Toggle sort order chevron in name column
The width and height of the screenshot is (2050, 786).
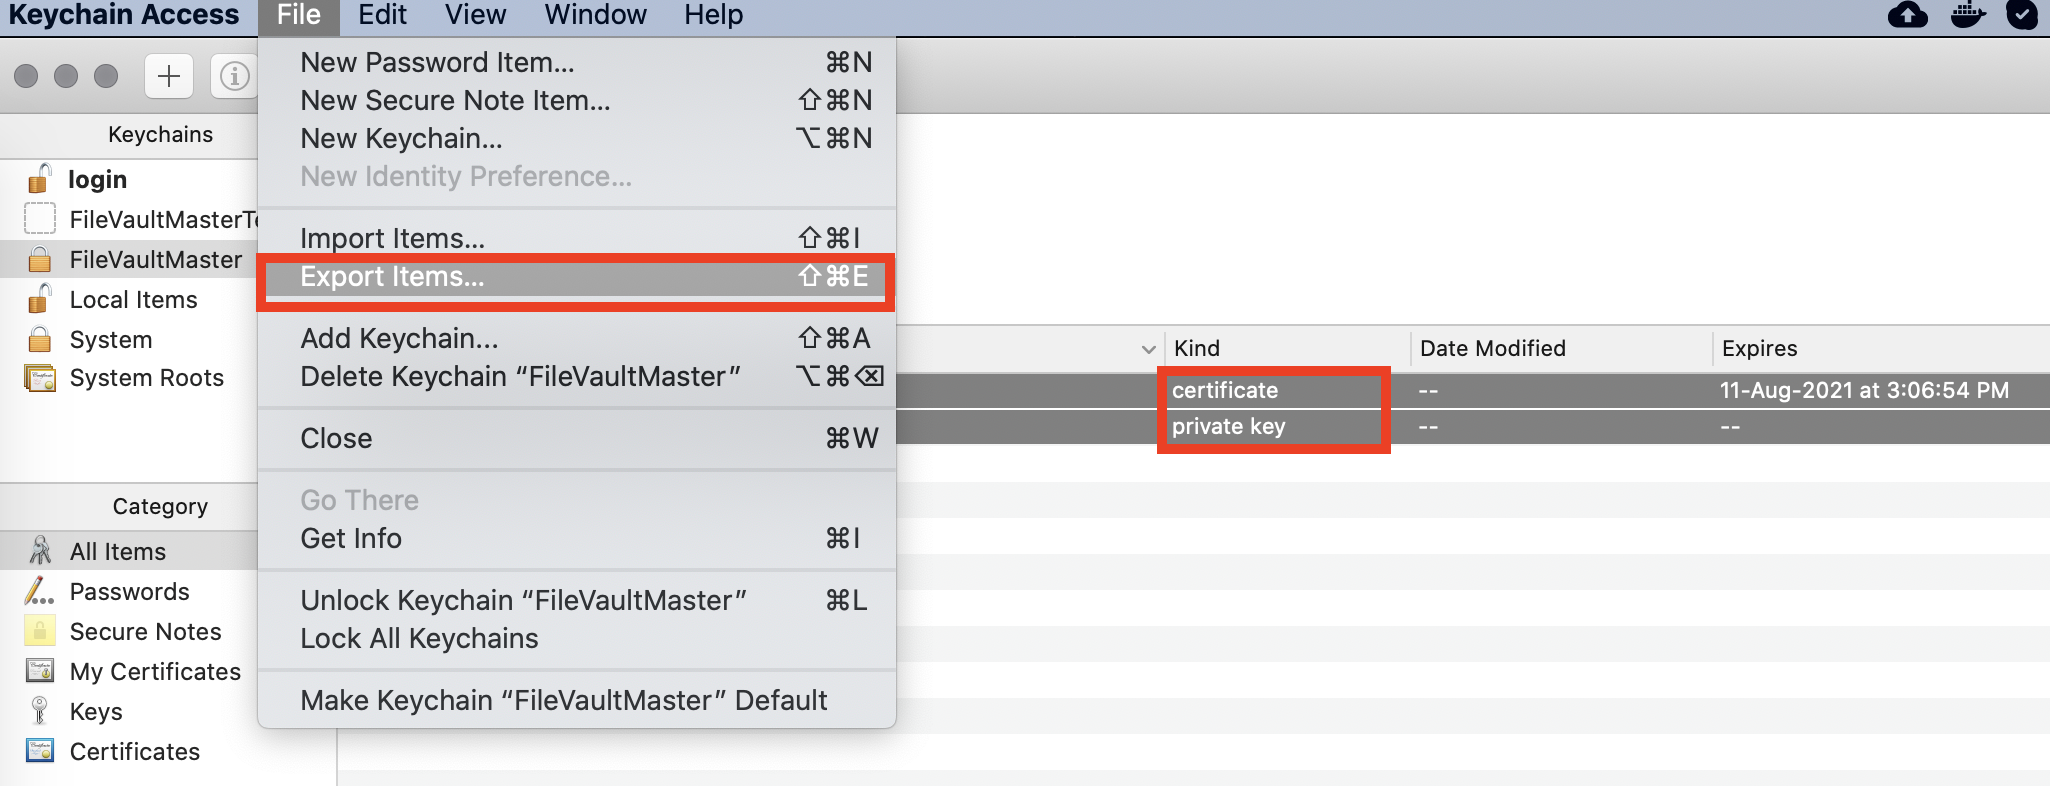(1148, 349)
